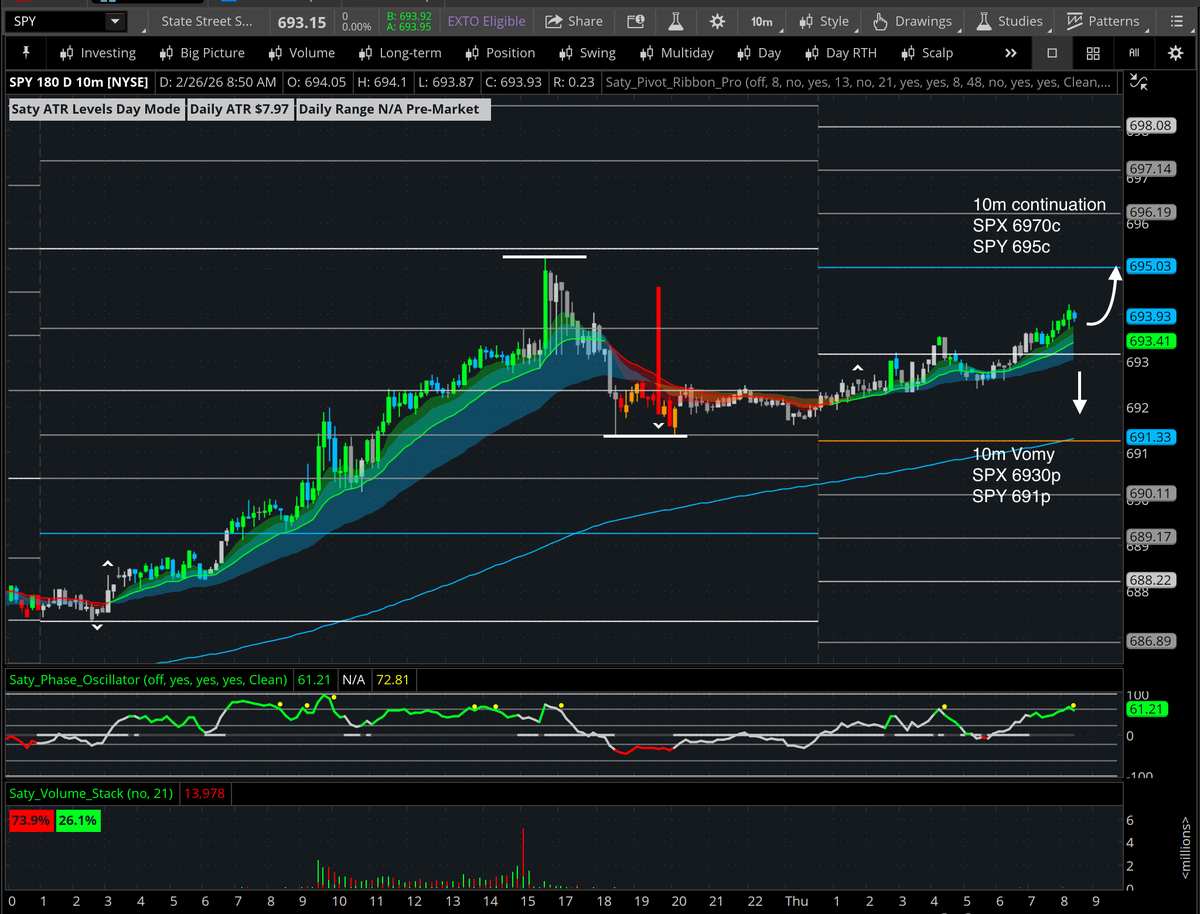This screenshot has height=914, width=1200.
Task: Select the Long-term study set
Action: click(399, 53)
